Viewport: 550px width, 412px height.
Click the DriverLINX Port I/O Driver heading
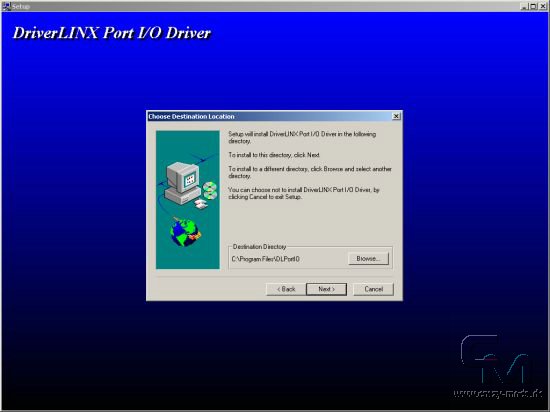[112, 33]
